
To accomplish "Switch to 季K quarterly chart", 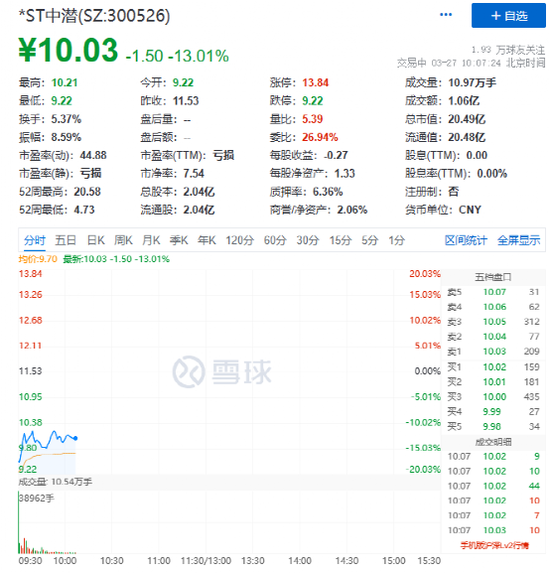I will 179,241.
